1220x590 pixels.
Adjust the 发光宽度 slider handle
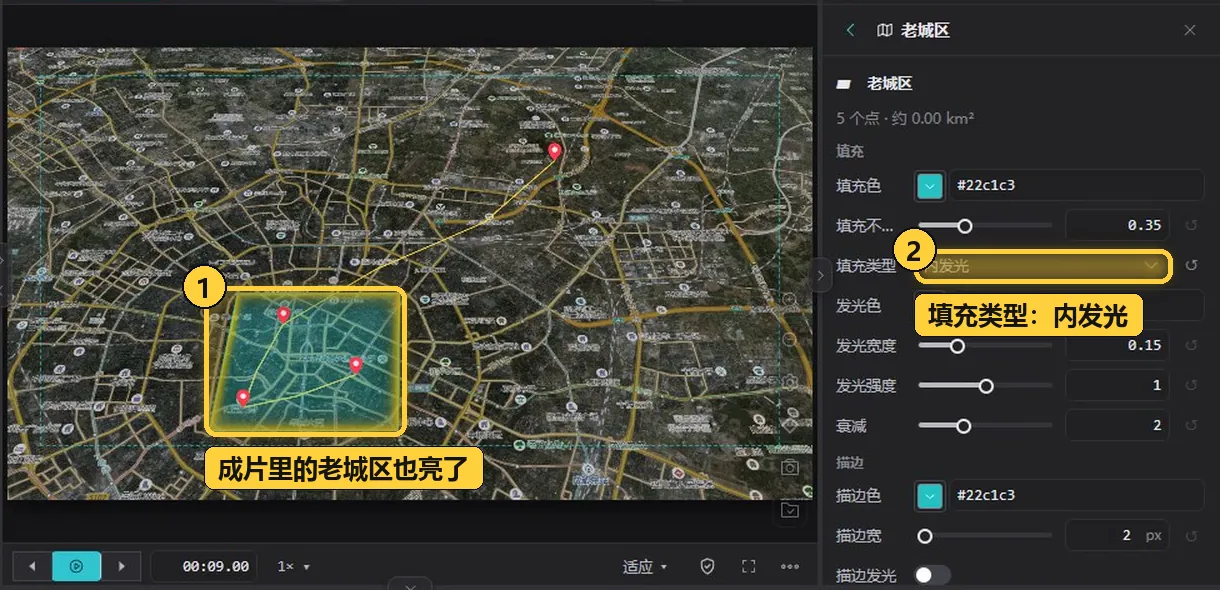(957, 346)
